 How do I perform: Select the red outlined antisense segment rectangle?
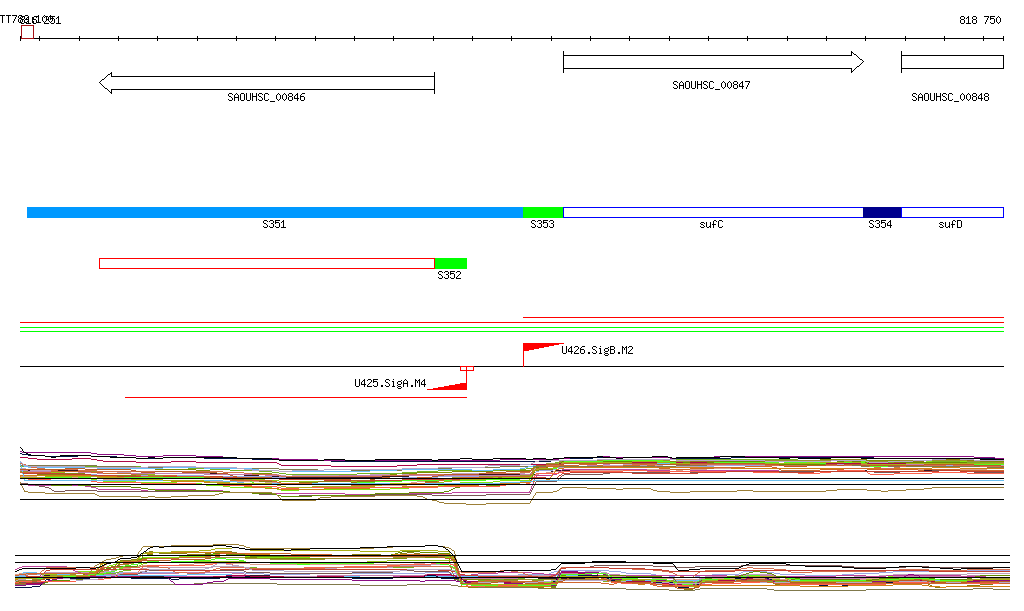[x=267, y=263]
